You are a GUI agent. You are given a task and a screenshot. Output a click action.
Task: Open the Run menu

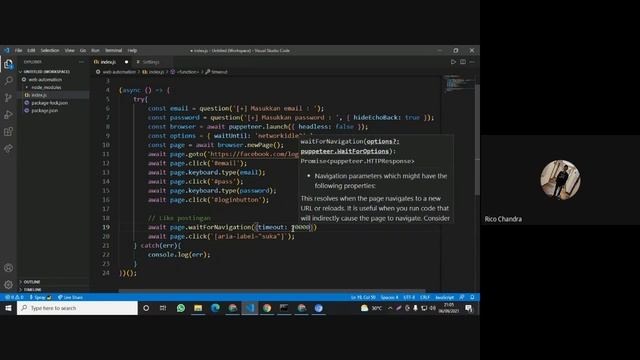point(95,51)
